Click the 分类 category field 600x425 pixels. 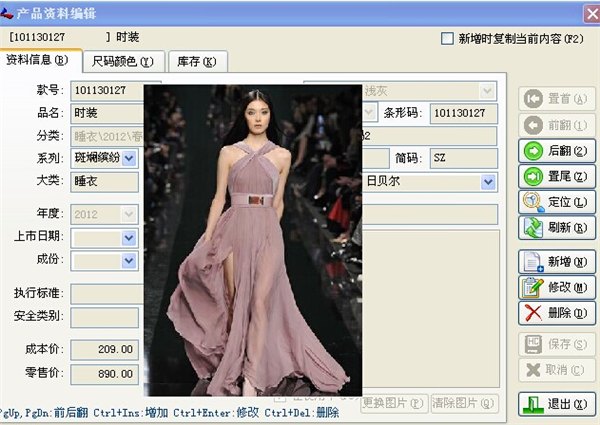tap(107, 136)
